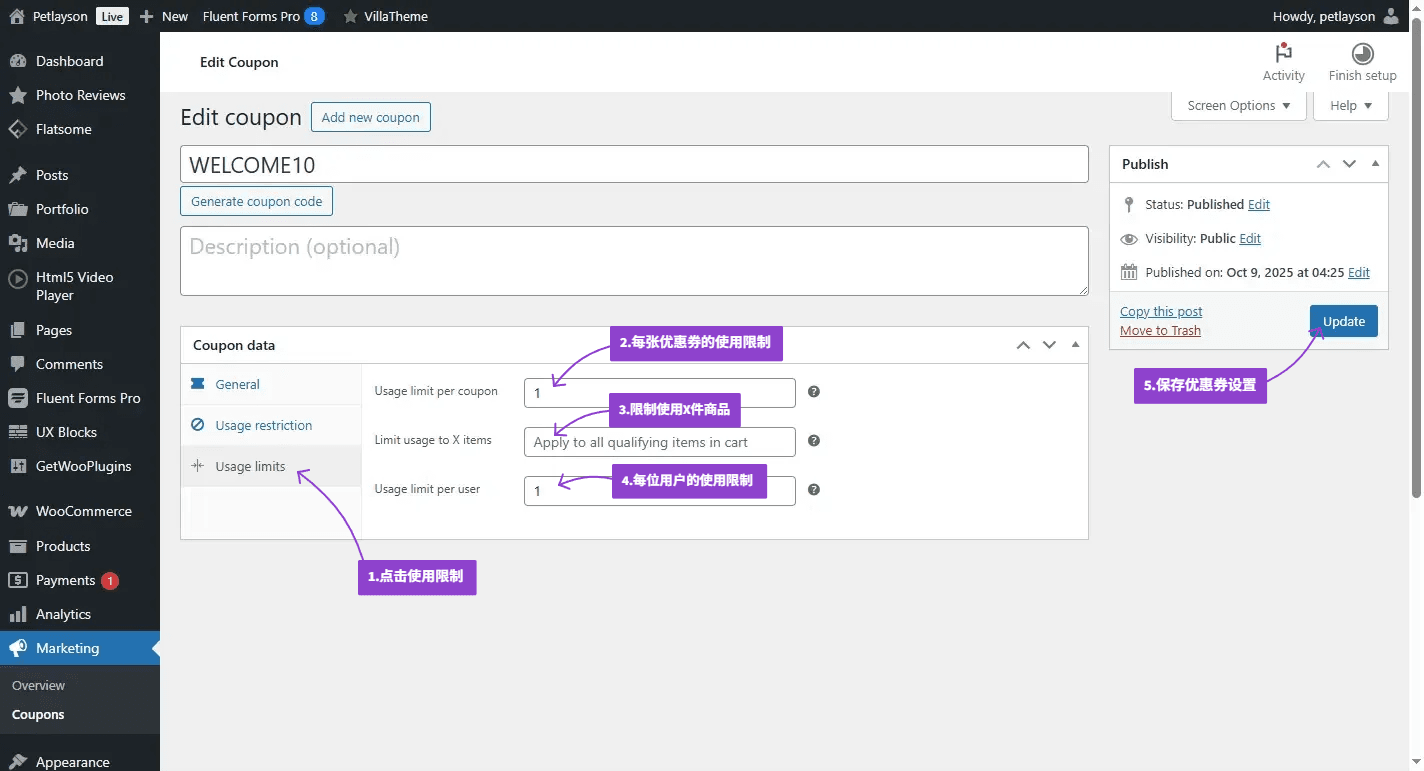Collapse the Coupon data panel toggle arrow

pyautogui.click(x=1075, y=345)
